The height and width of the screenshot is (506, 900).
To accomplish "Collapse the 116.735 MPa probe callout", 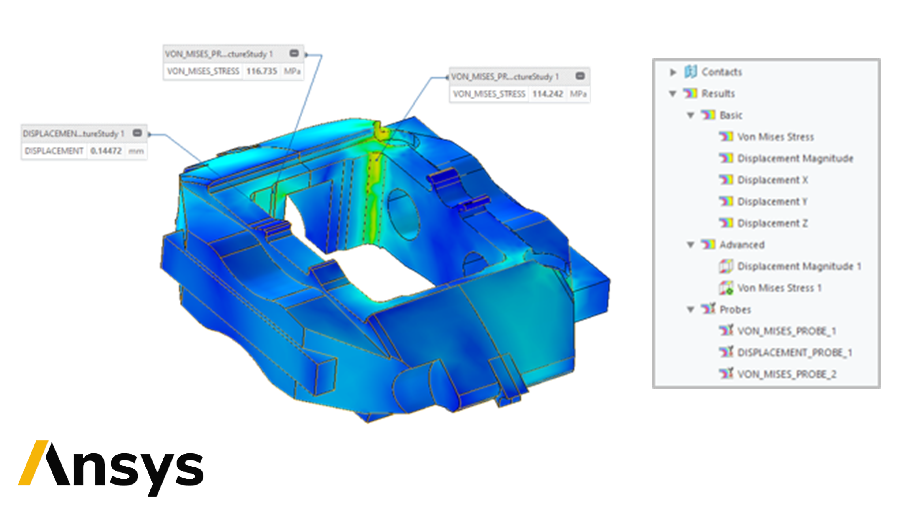I will click(x=294, y=53).
